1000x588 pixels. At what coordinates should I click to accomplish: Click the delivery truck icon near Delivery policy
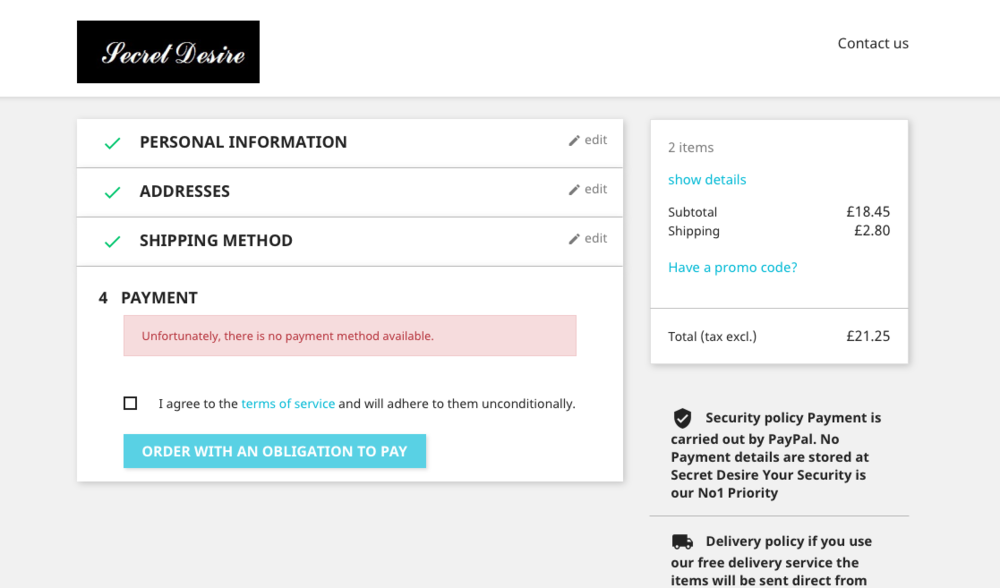coord(683,540)
